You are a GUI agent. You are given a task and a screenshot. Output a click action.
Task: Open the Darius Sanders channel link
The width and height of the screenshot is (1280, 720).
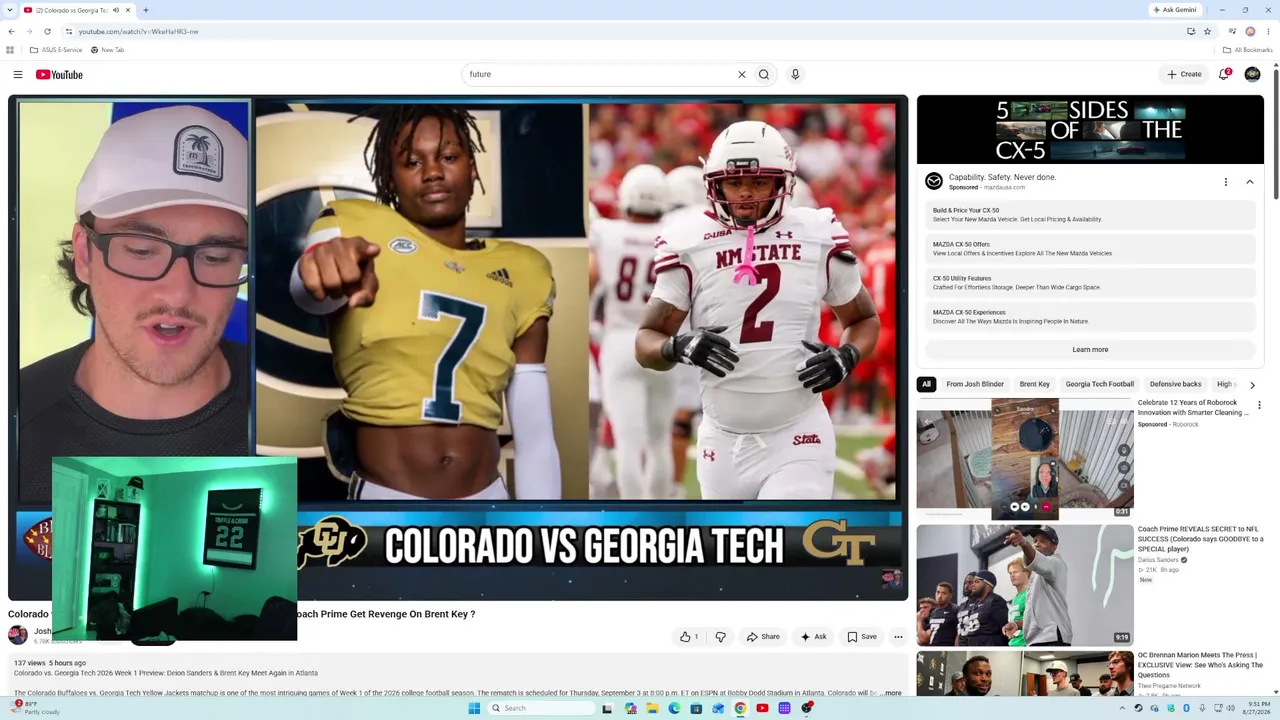[1158, 560]
